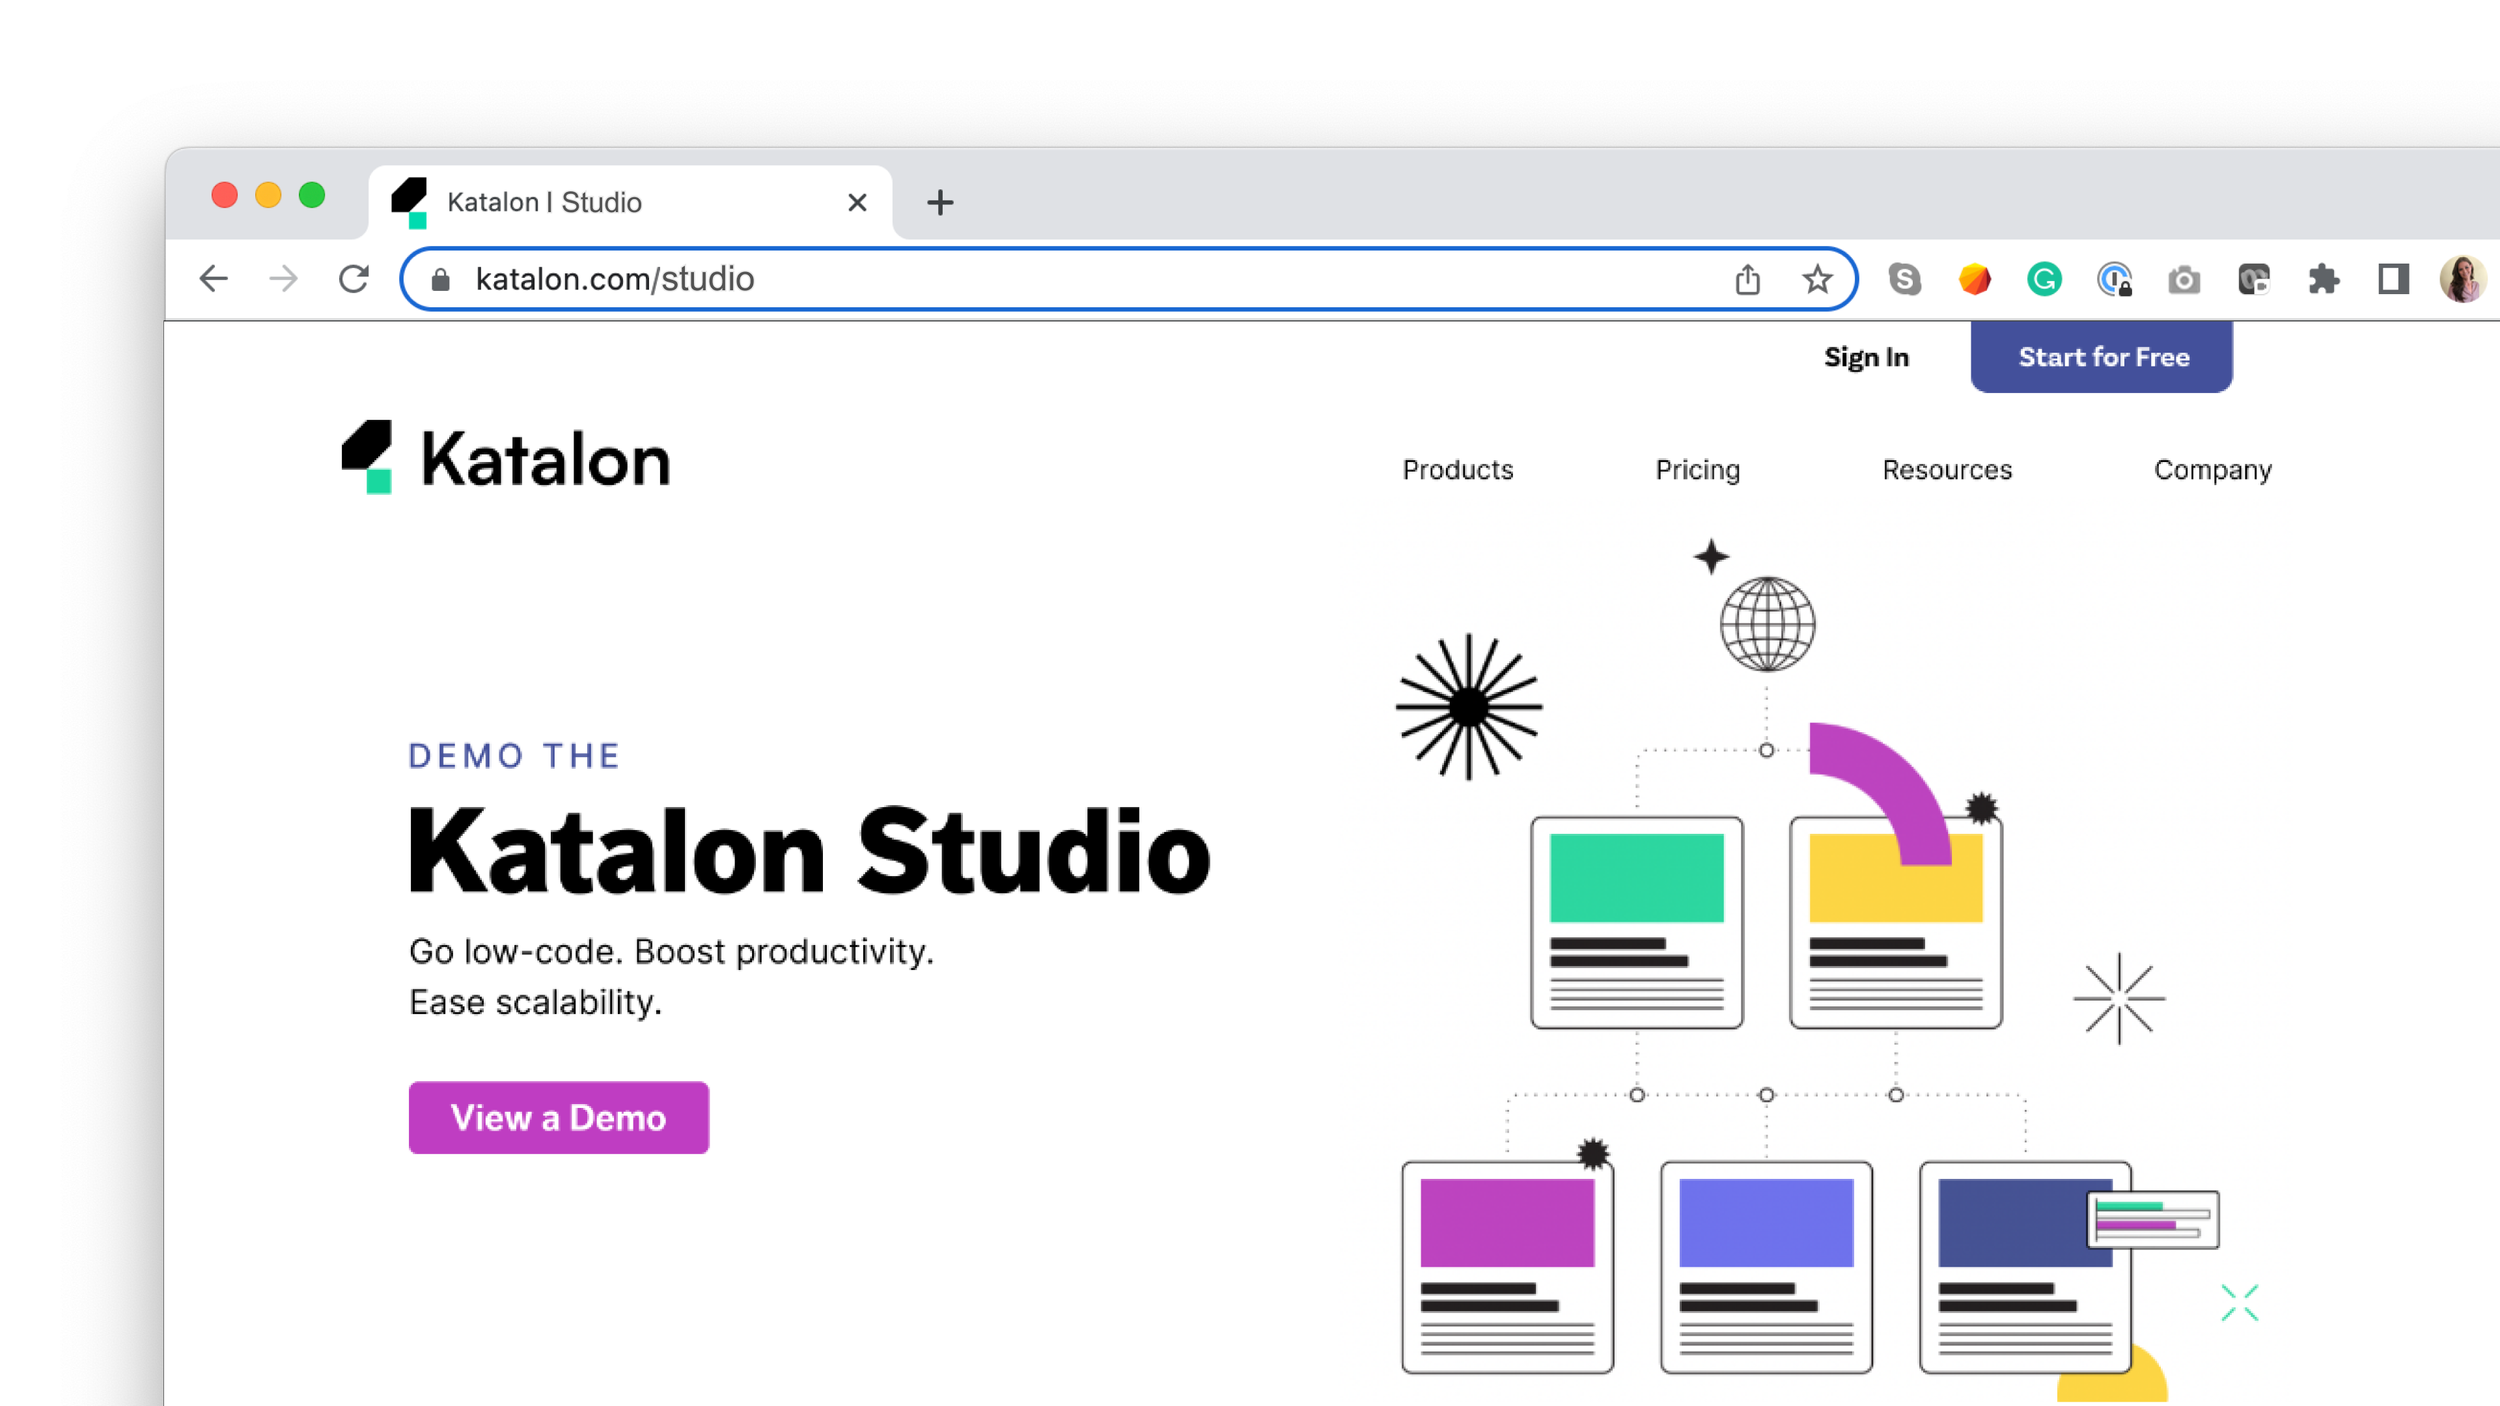
Task: Click the Start for Free button
Action: click(2102, 357)
